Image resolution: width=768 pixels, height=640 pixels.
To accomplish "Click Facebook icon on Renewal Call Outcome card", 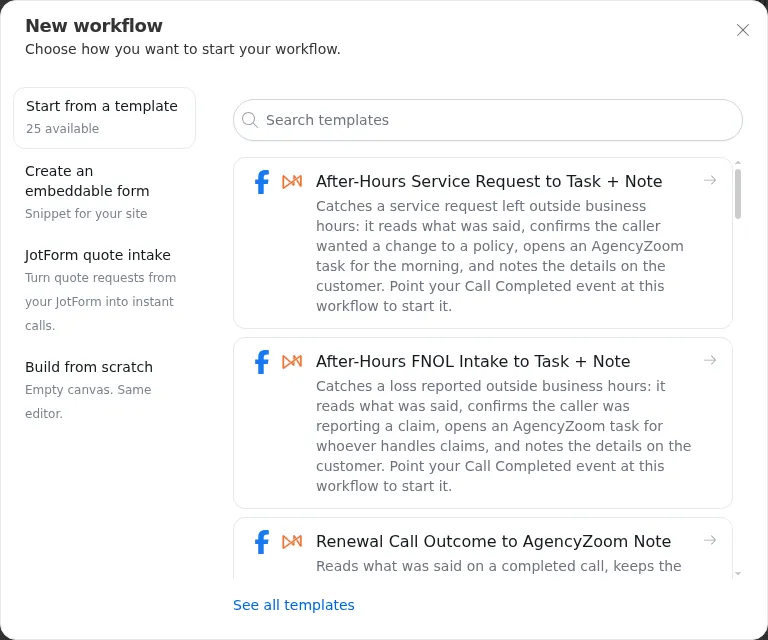I will point(262,542).
